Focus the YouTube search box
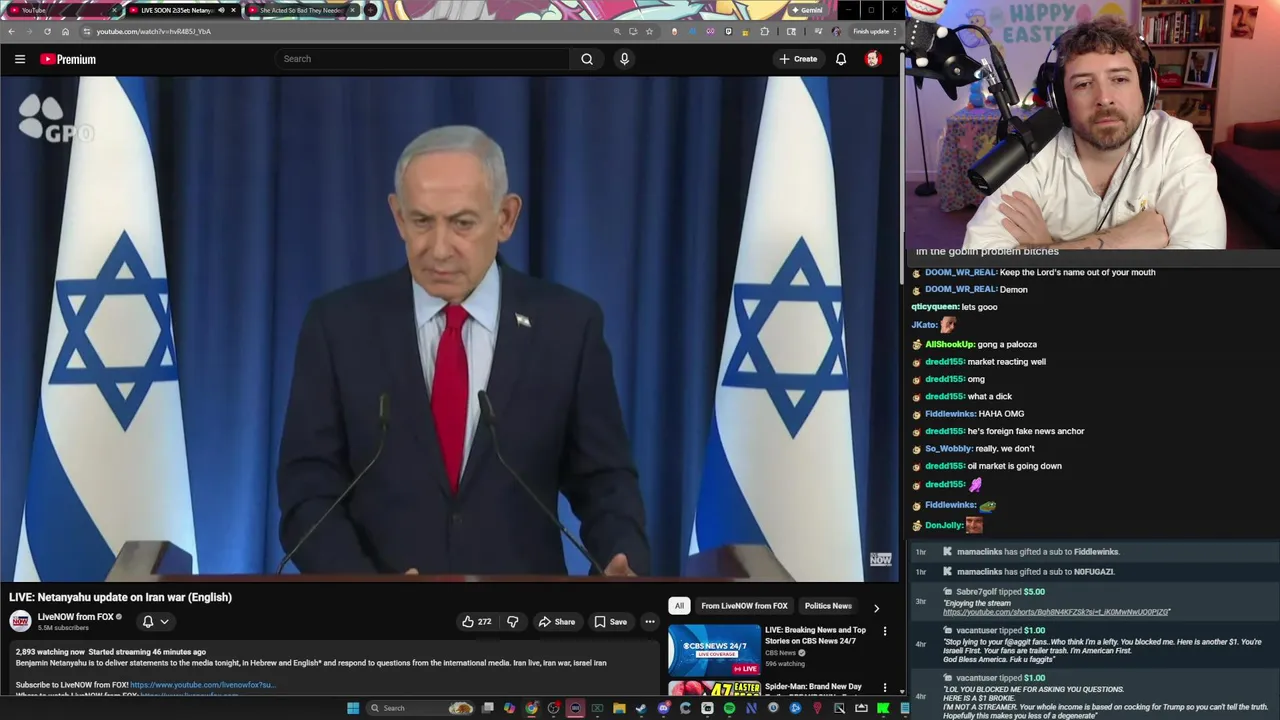The image size is (1280, 720). click(425, 59)
